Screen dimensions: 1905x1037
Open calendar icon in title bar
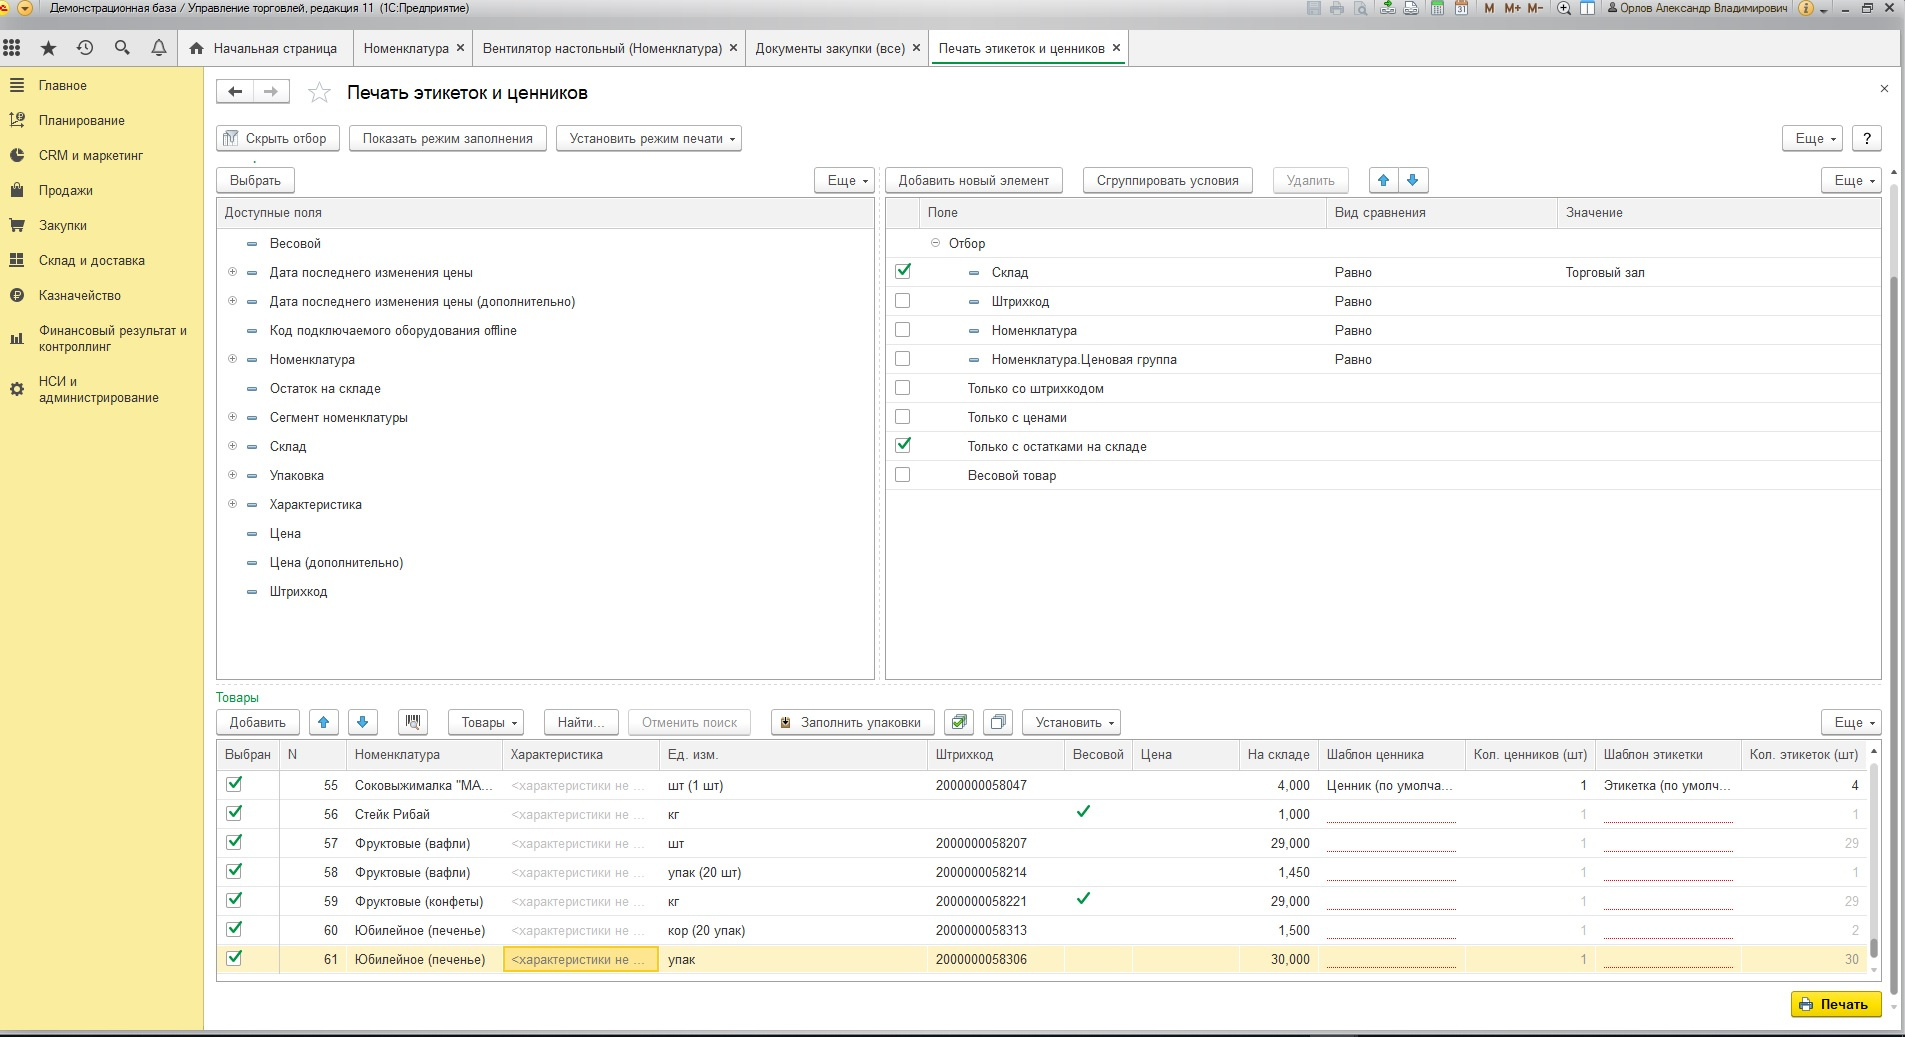[1461, 8]
